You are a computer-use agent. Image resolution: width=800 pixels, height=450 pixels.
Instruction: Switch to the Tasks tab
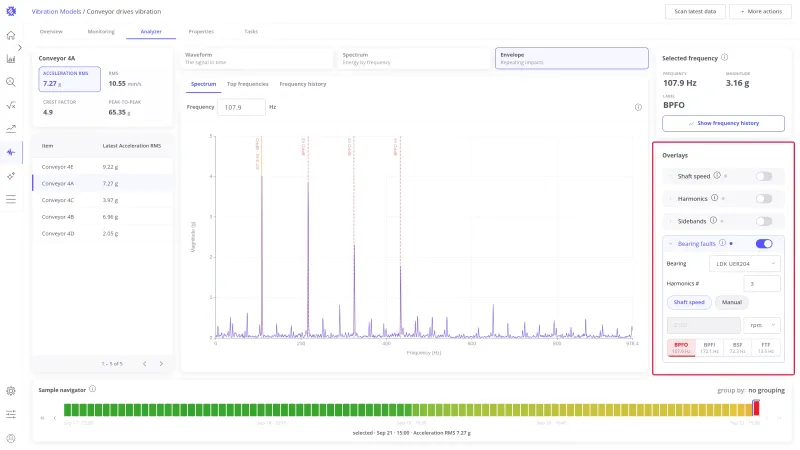pyautogui.click(x=251, y=32)
